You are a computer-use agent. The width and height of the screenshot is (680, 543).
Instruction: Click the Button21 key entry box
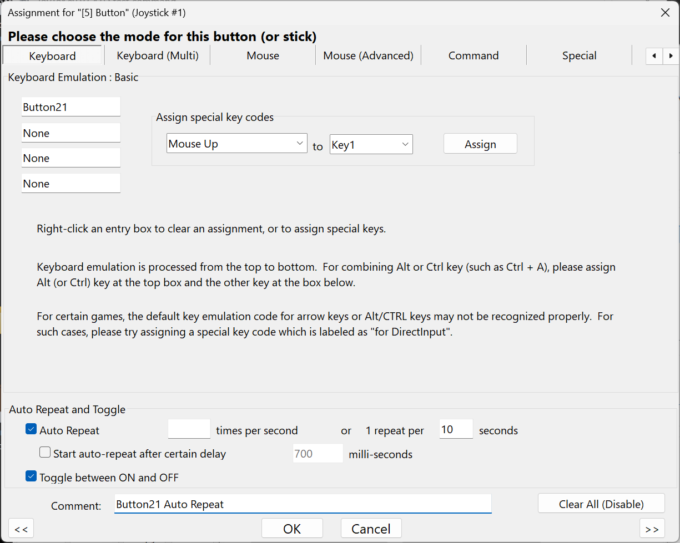(x=71, y=107)
